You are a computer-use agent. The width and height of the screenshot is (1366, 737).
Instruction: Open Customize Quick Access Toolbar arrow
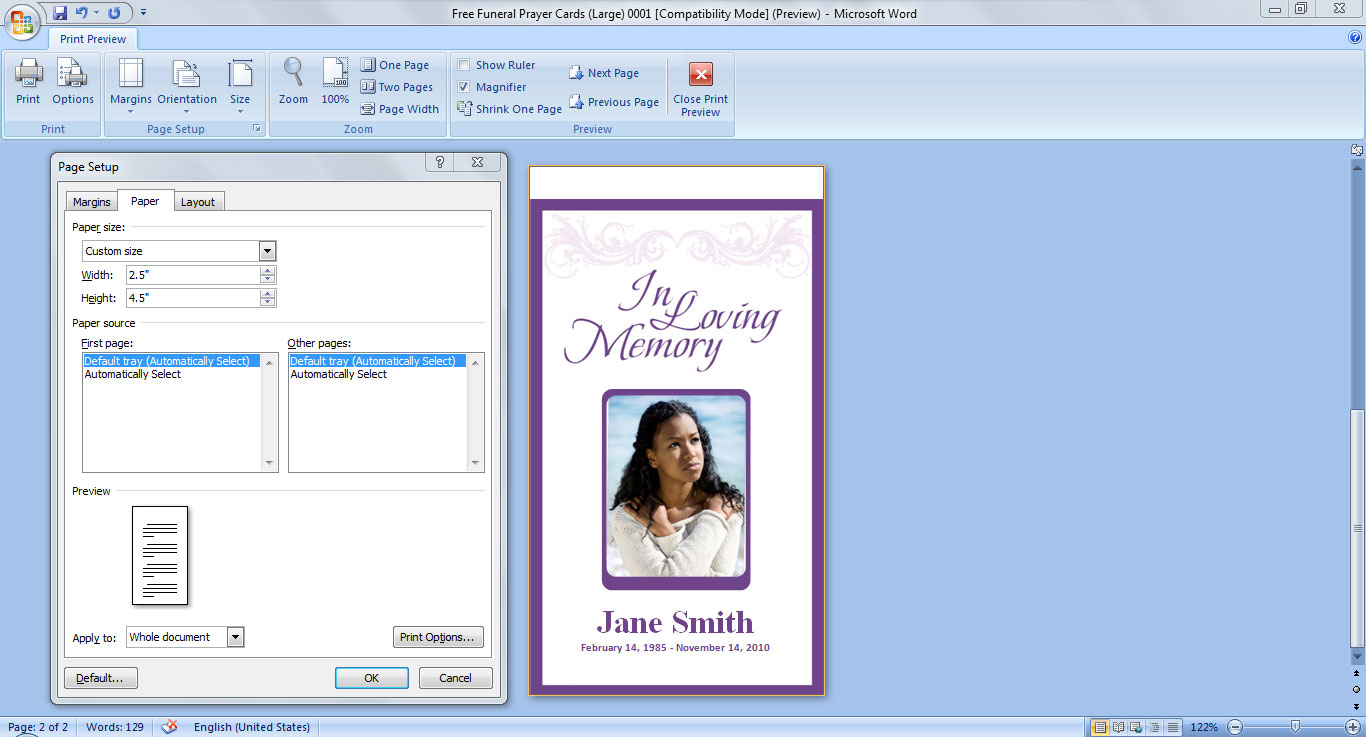tap(143, 13)
